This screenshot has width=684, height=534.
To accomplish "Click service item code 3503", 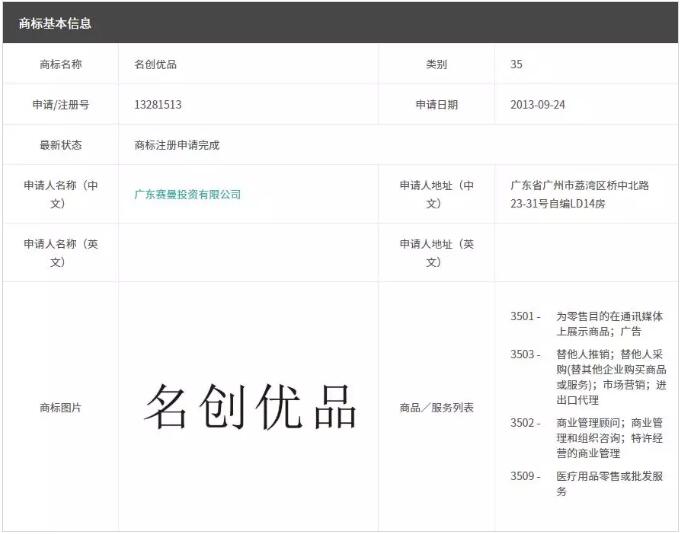I will [525, 354].
